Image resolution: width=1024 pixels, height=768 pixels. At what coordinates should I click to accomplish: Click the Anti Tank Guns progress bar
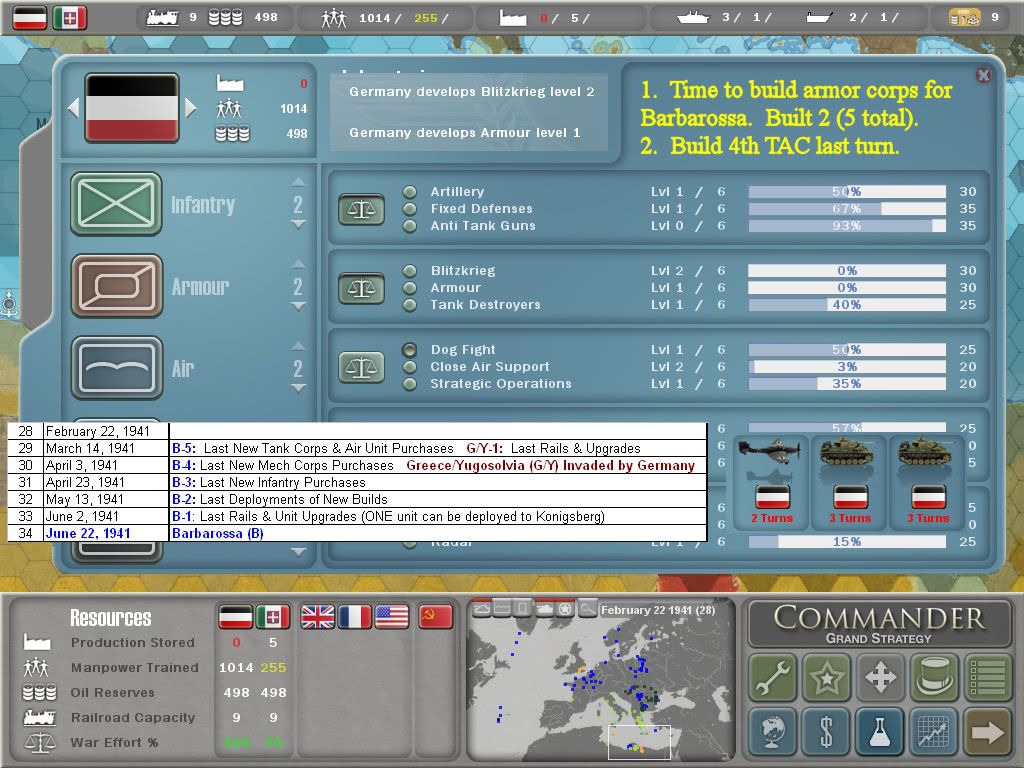tap(846, 226)
